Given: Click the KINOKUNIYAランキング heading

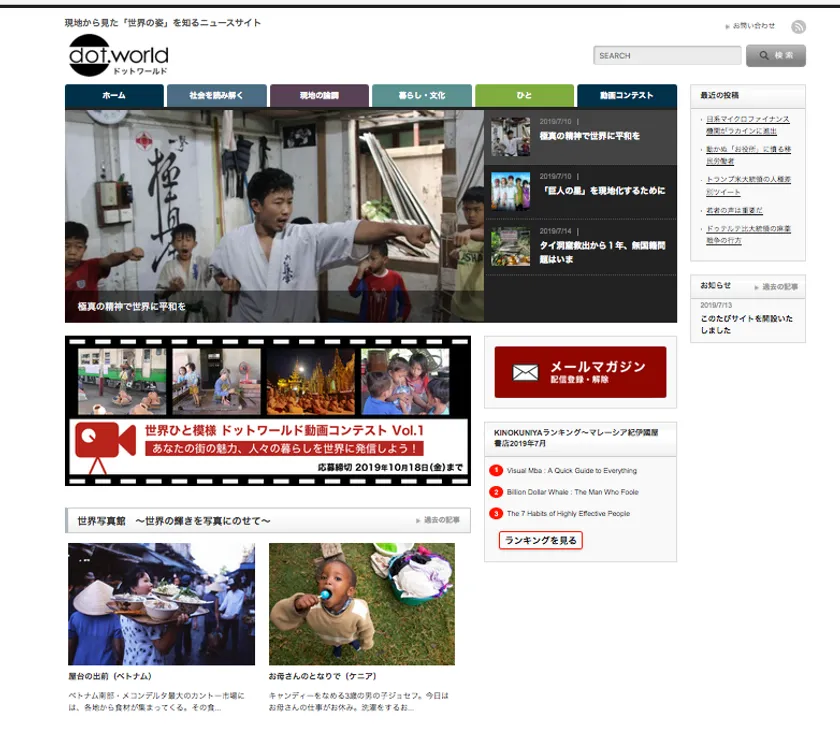Looking at the screenshot, I should coord(576,438).
